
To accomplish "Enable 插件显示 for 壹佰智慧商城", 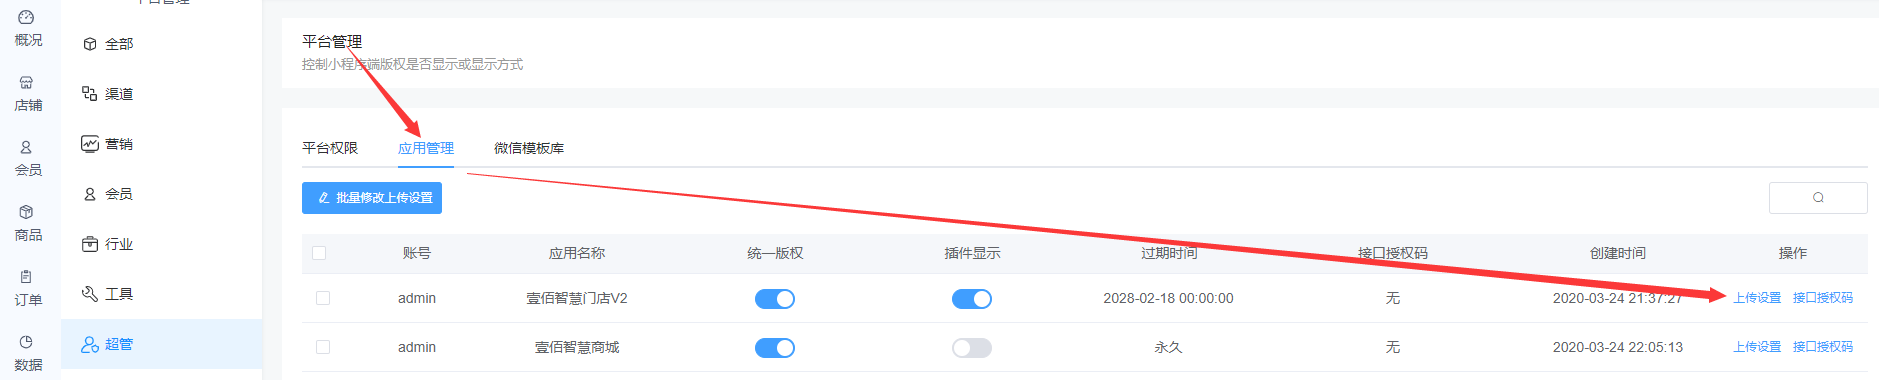I will (972, 348).
